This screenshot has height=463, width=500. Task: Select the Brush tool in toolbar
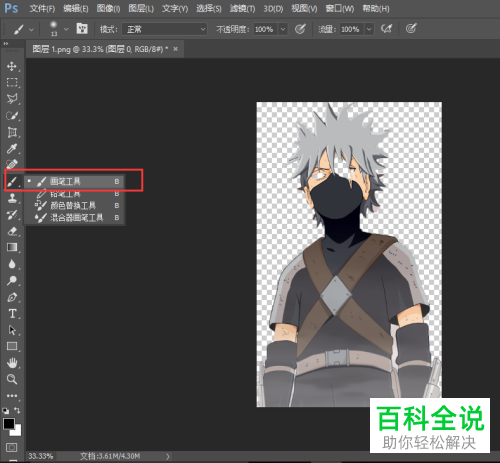(x=12, y=182)
